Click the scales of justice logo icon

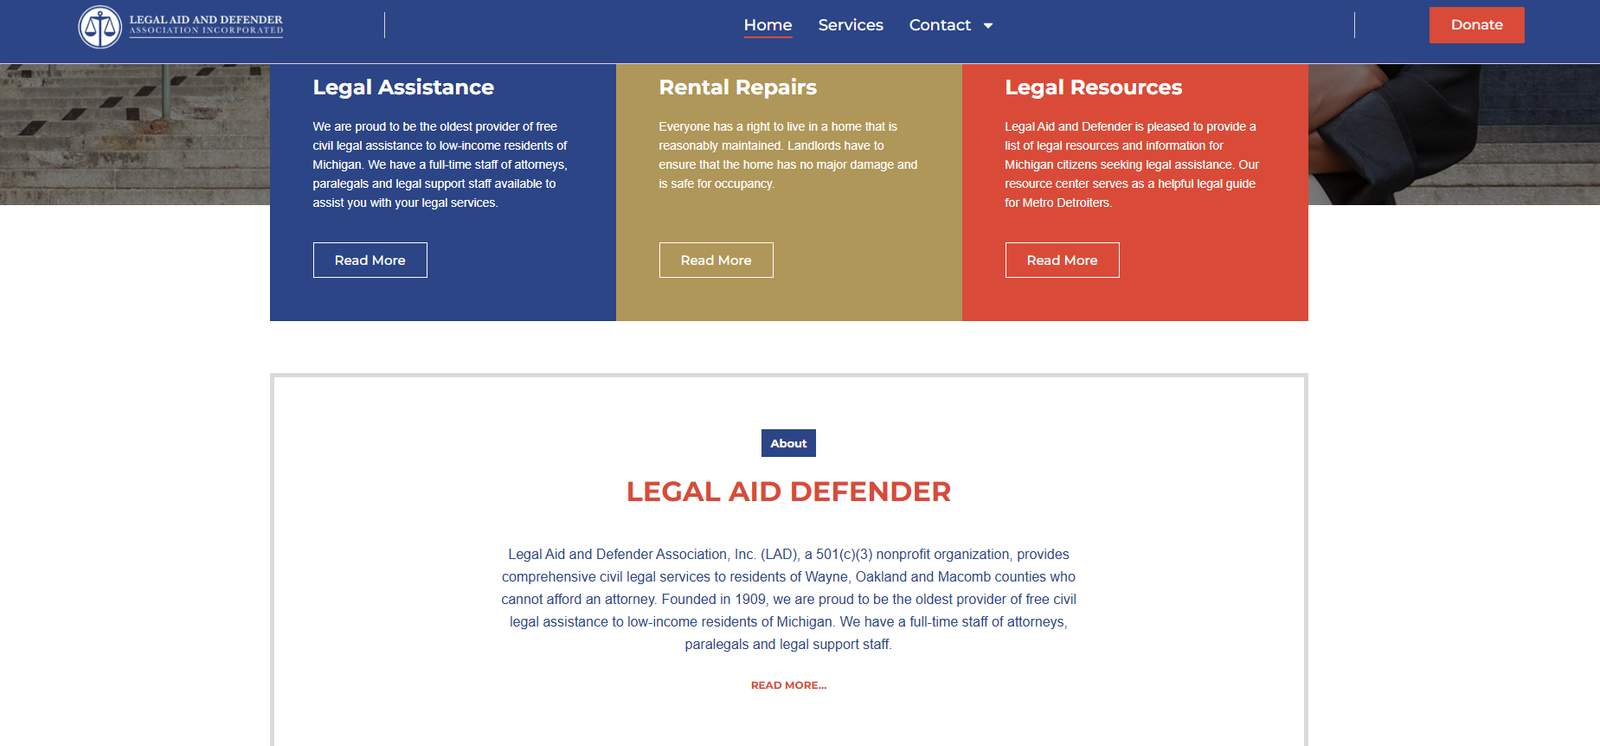click(100, 27)
